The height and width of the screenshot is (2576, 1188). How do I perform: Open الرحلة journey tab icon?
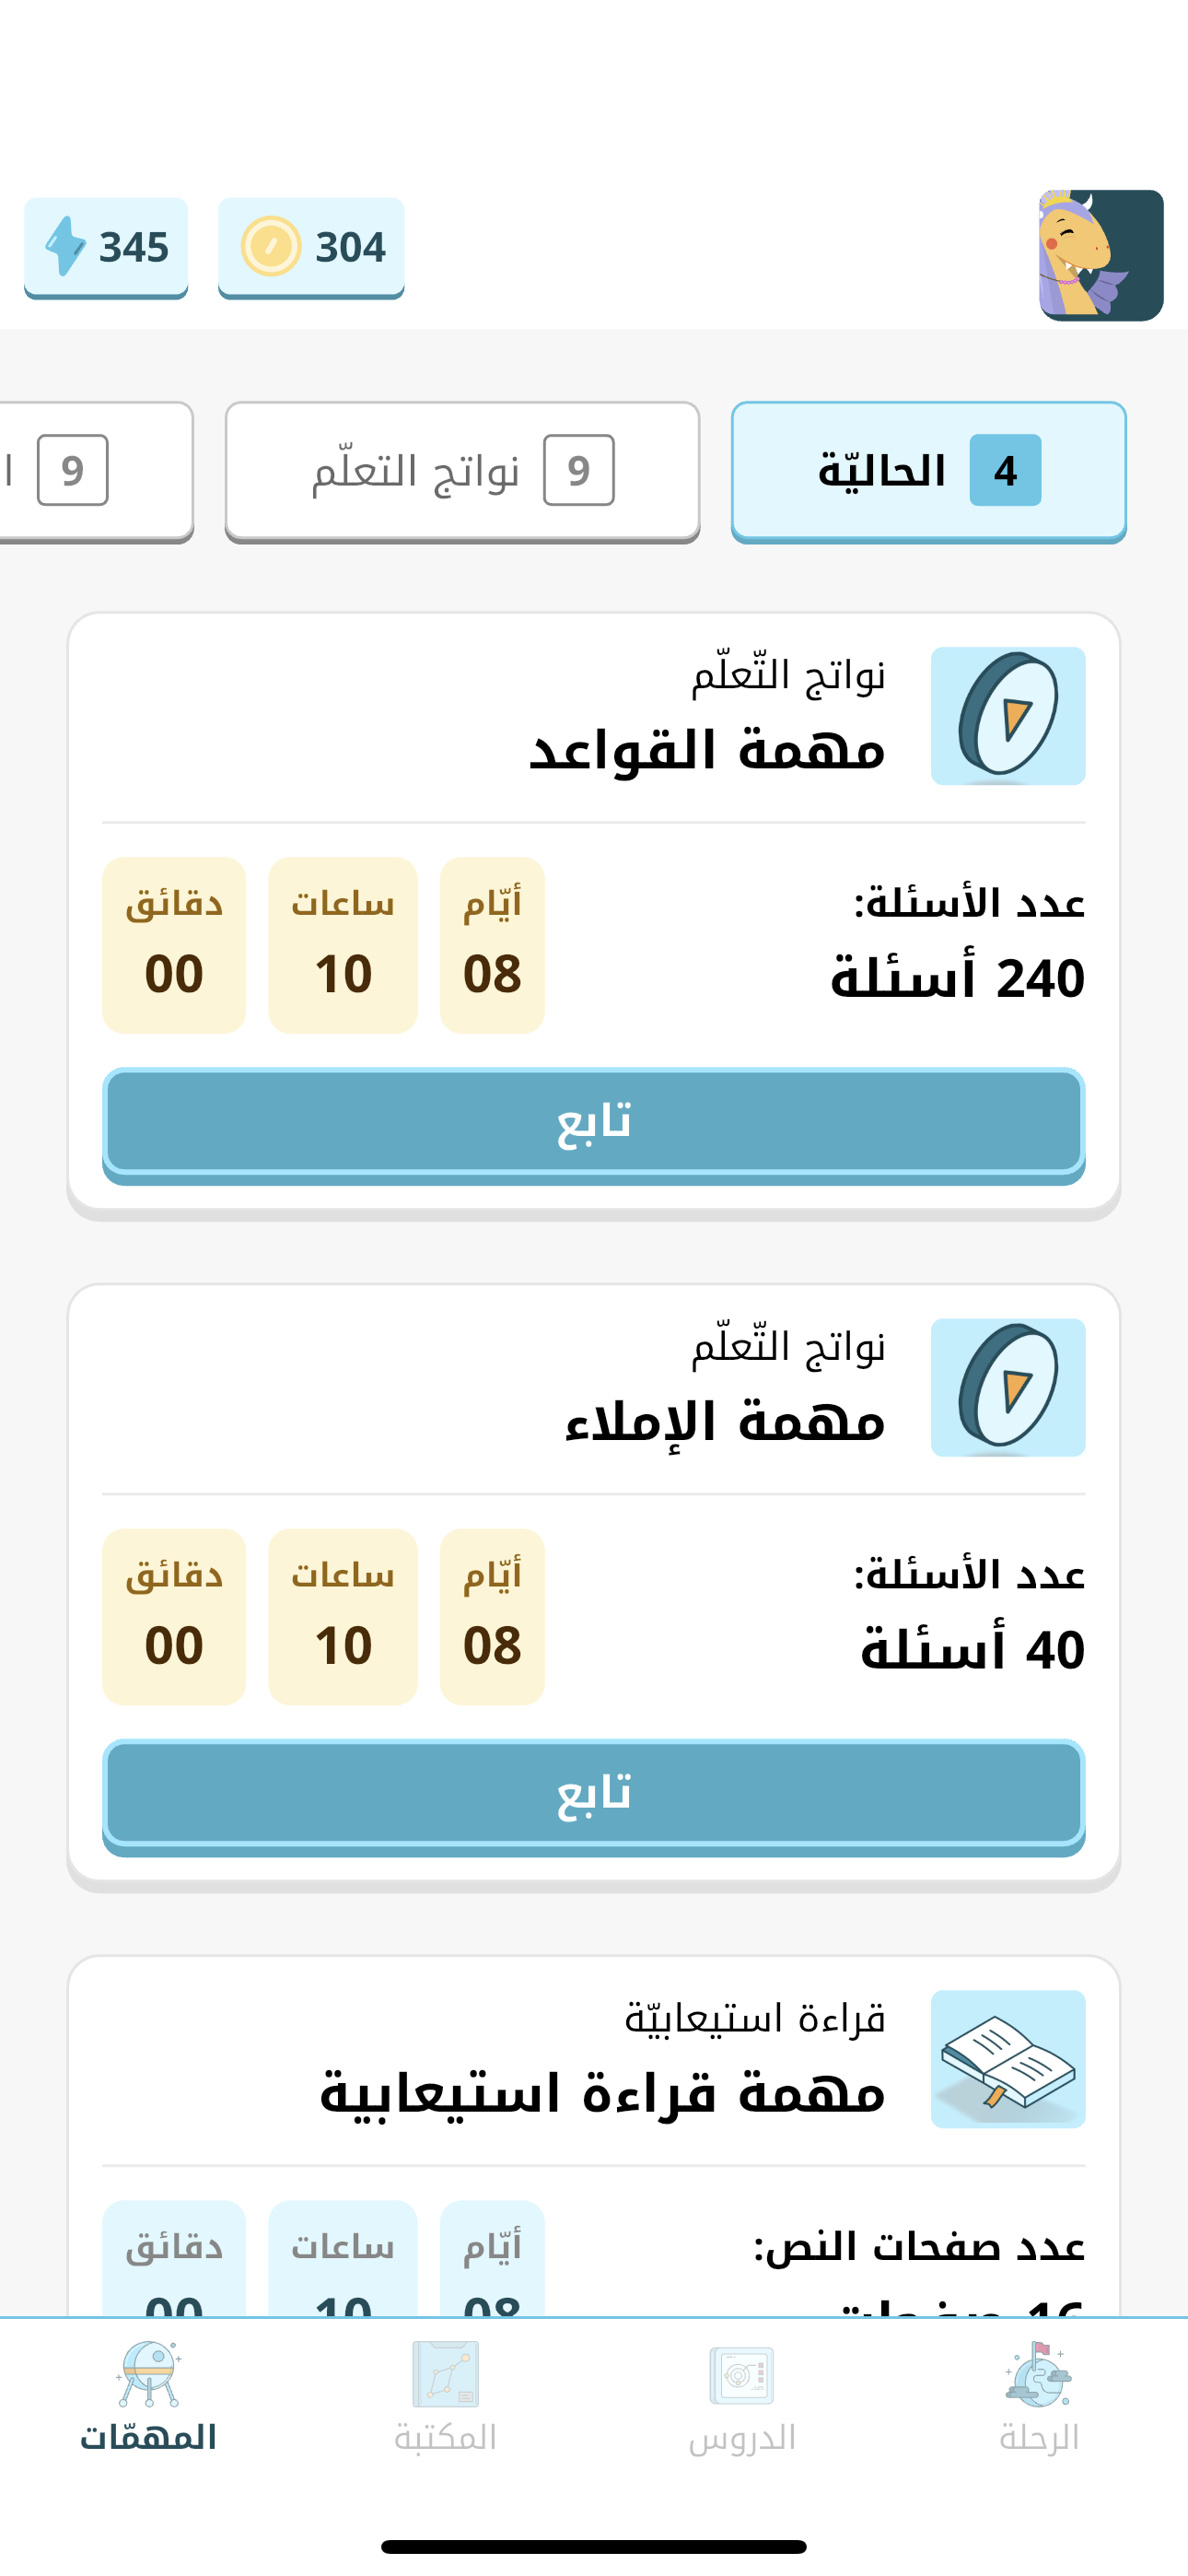[1038, 2375]
